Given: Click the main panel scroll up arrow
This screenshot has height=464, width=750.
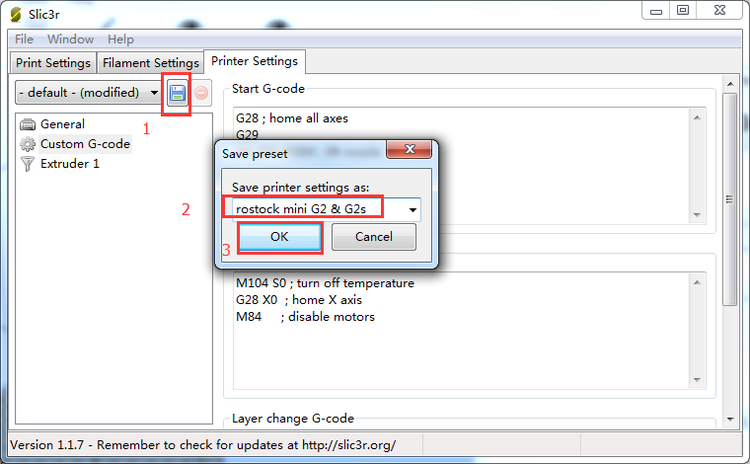Looking at the screenshot, I should click(730, 84).
